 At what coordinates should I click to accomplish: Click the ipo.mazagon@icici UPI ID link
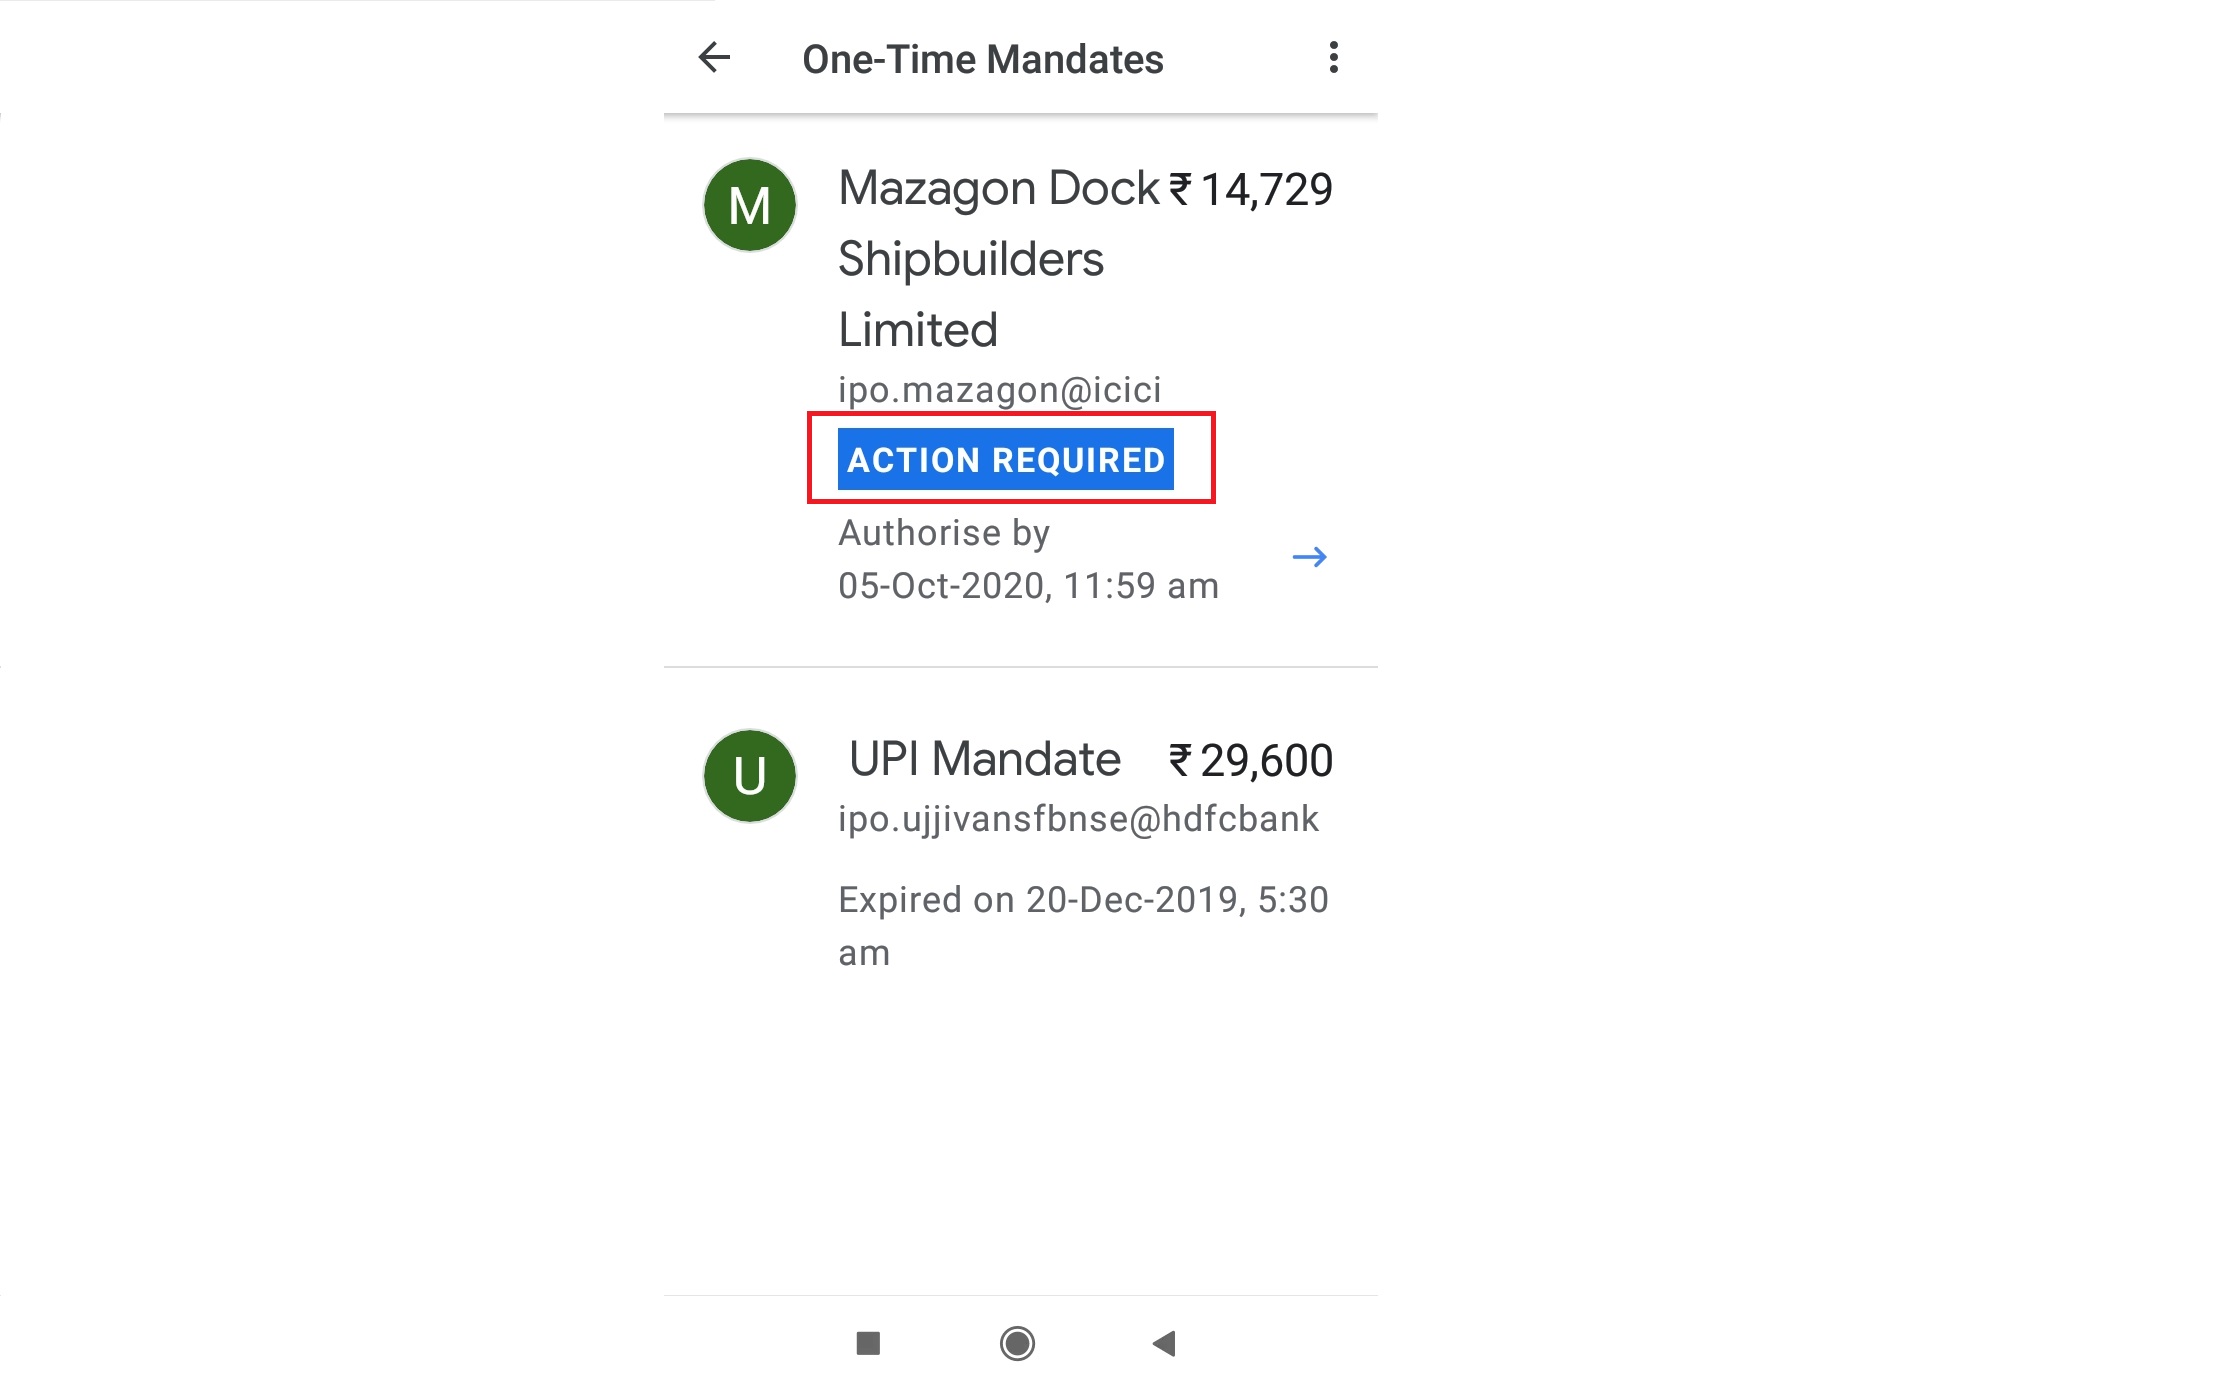[999, 390]
